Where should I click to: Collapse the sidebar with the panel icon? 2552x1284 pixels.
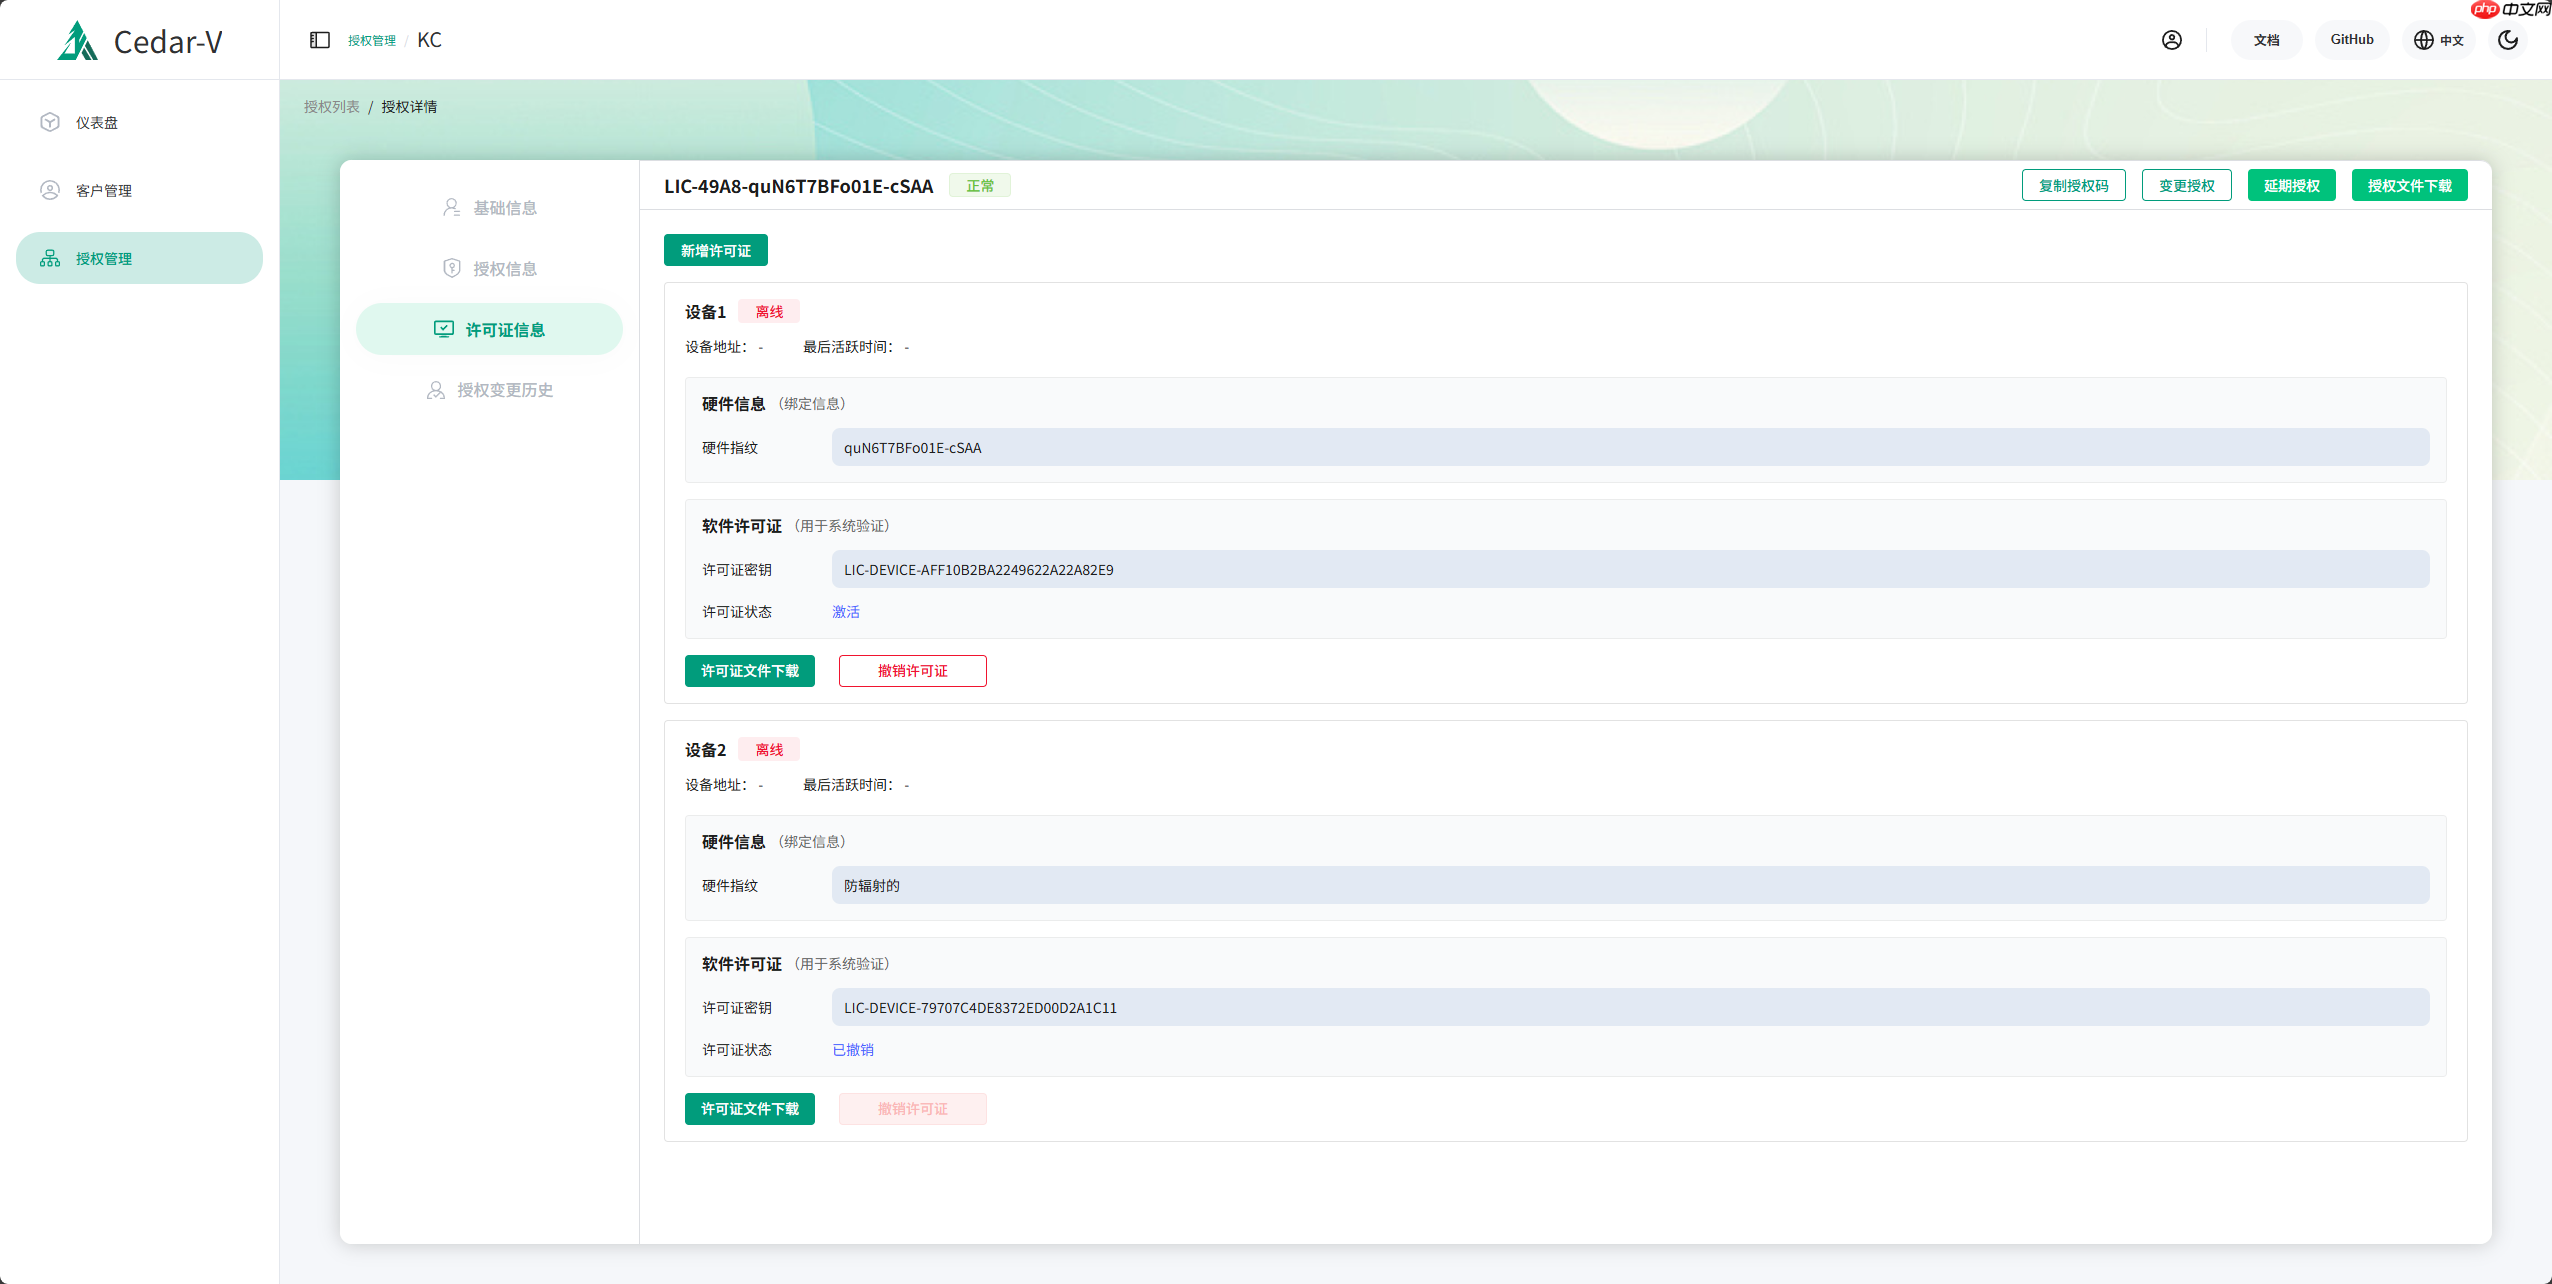coord(319,39)
